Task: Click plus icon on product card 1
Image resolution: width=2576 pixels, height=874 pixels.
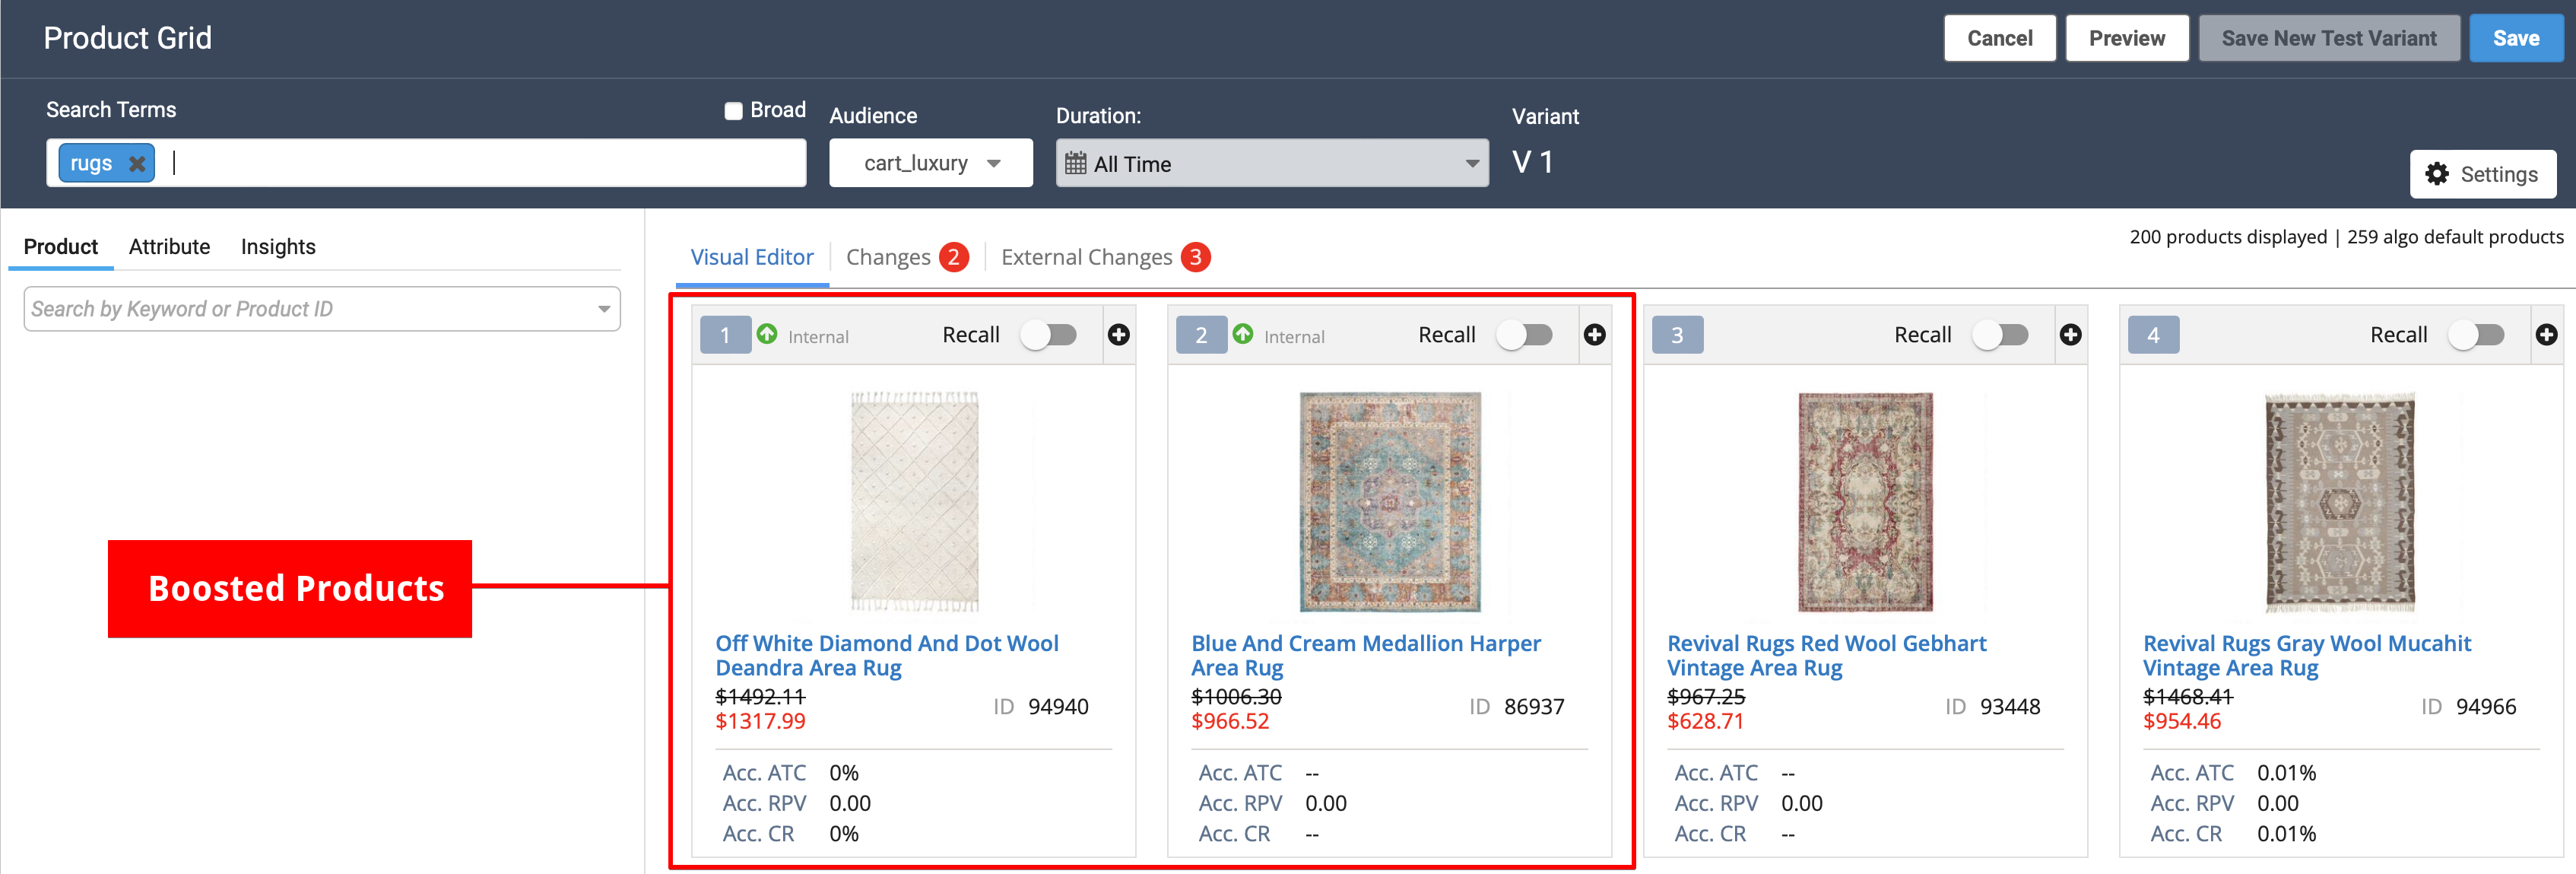Action: (x=1118, y=335)
